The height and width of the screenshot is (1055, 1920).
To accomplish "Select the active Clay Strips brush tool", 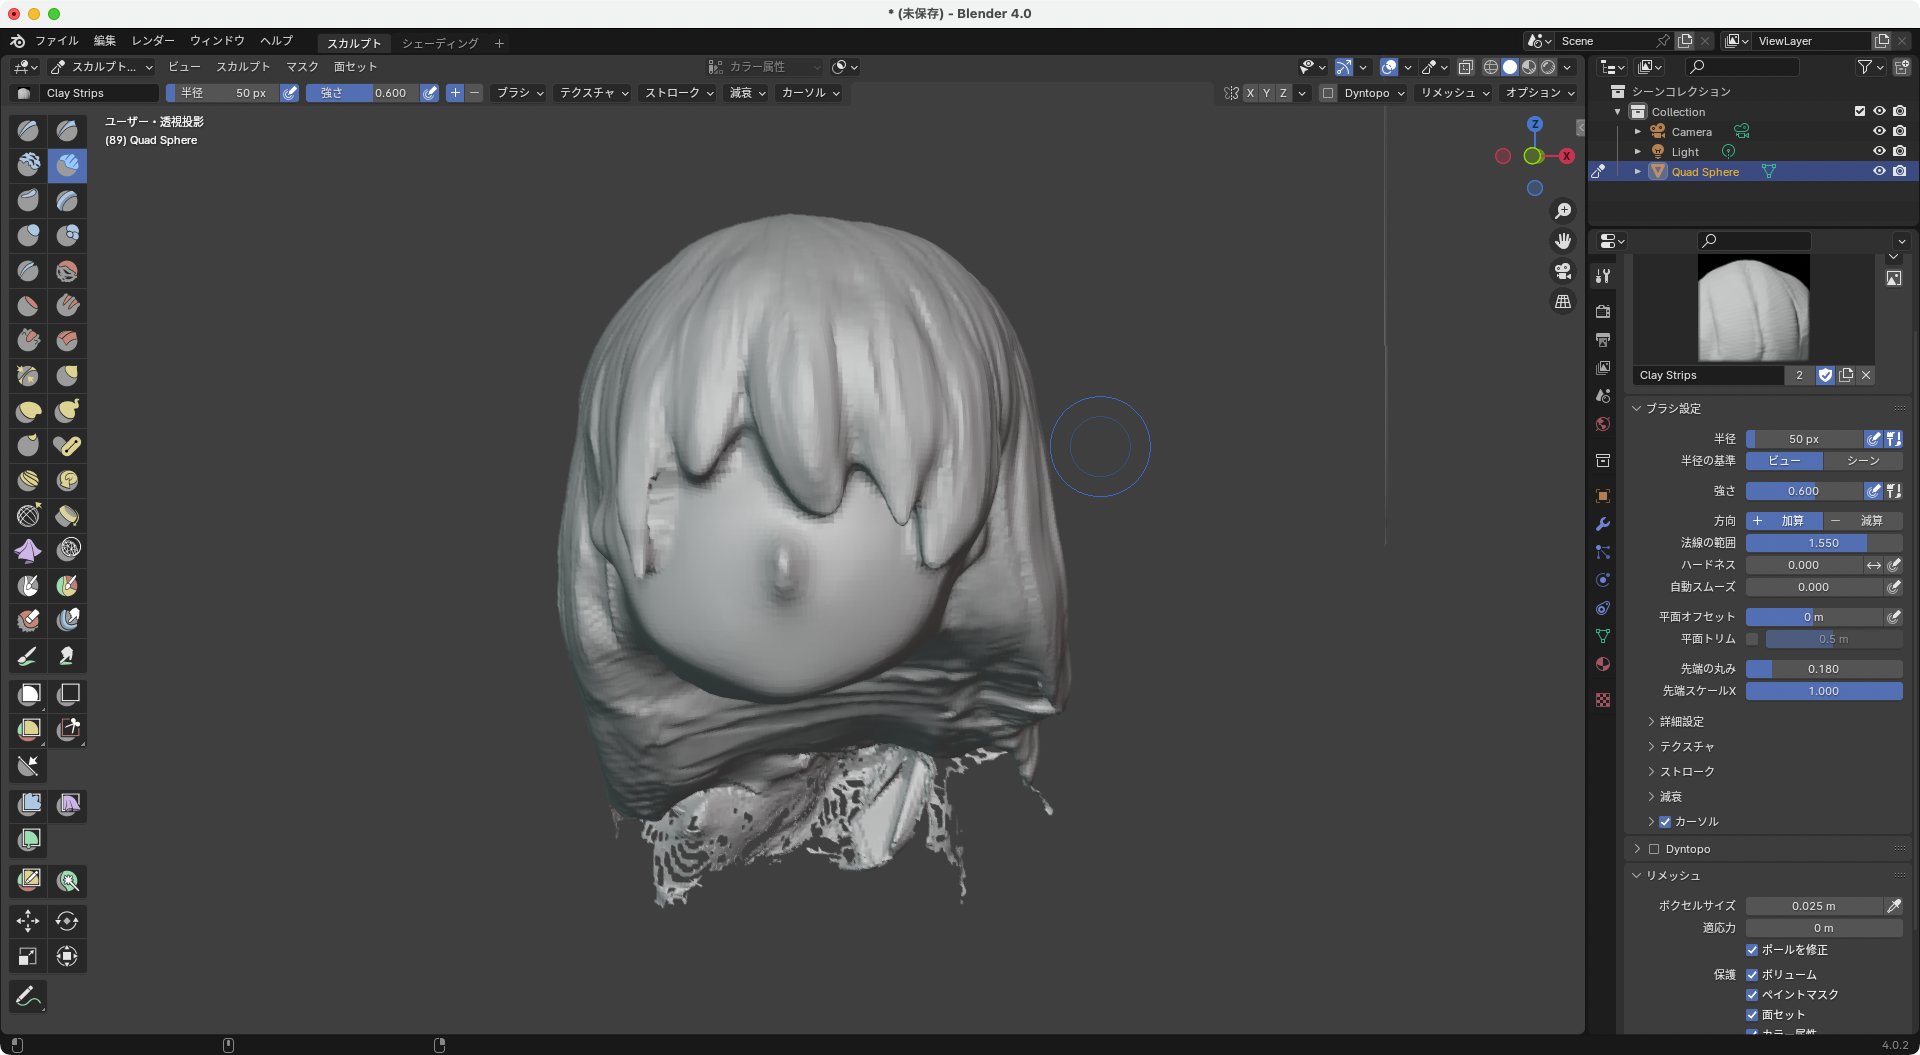I will [67, 165].
